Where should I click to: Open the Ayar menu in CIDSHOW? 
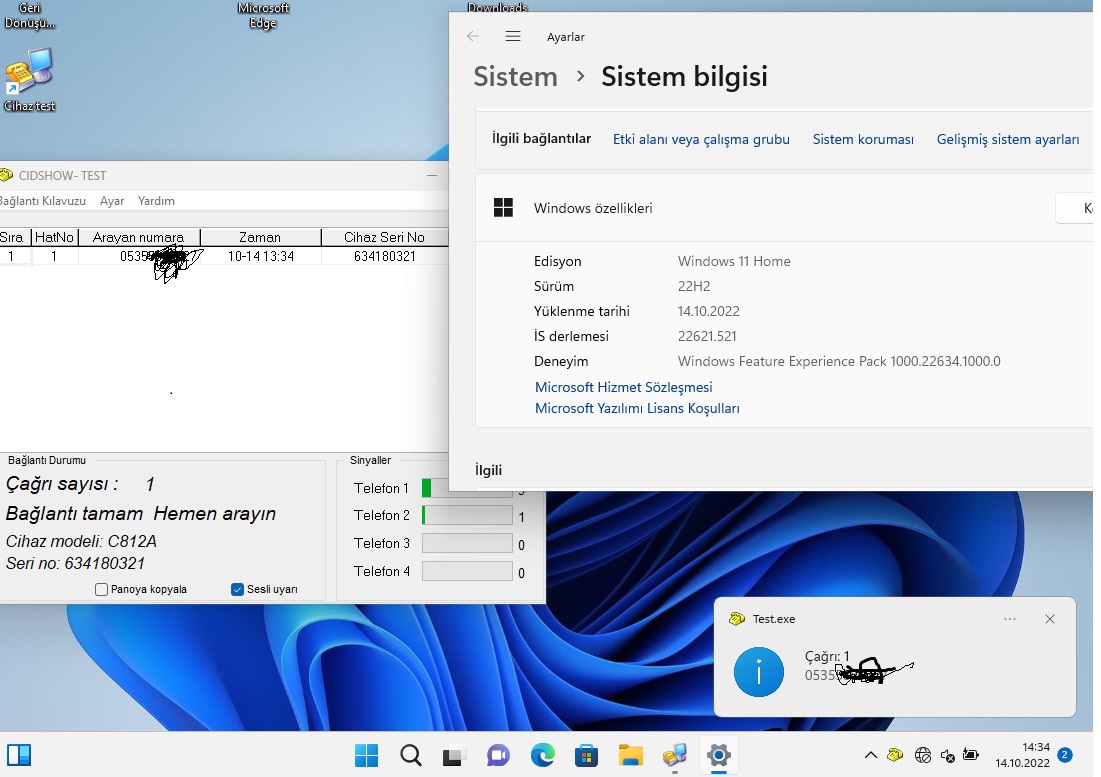point(112,201)
